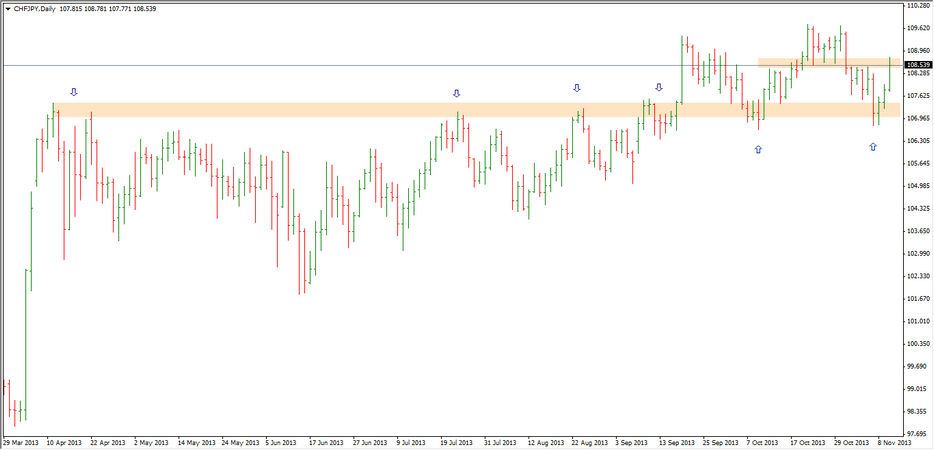
Task: Click the 101.010 level on price axis
Action: pos(918,321)
